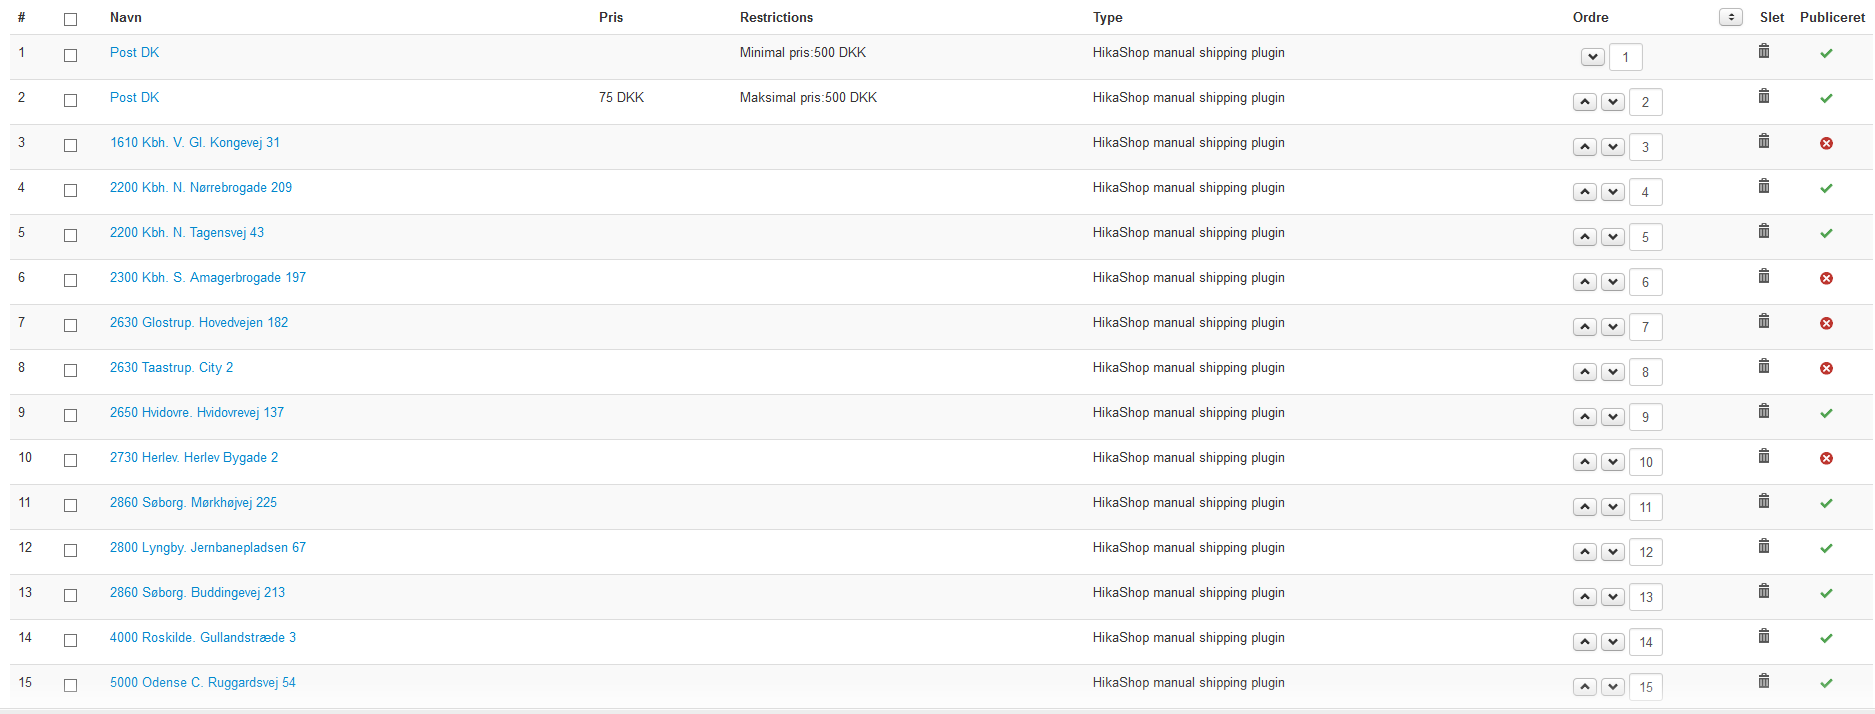Unpublish 2200 Kbh. N. Nørrebrogade 209 shipping method
The height and width of the screenshot is (714, 1875).
click(1826, 188)
